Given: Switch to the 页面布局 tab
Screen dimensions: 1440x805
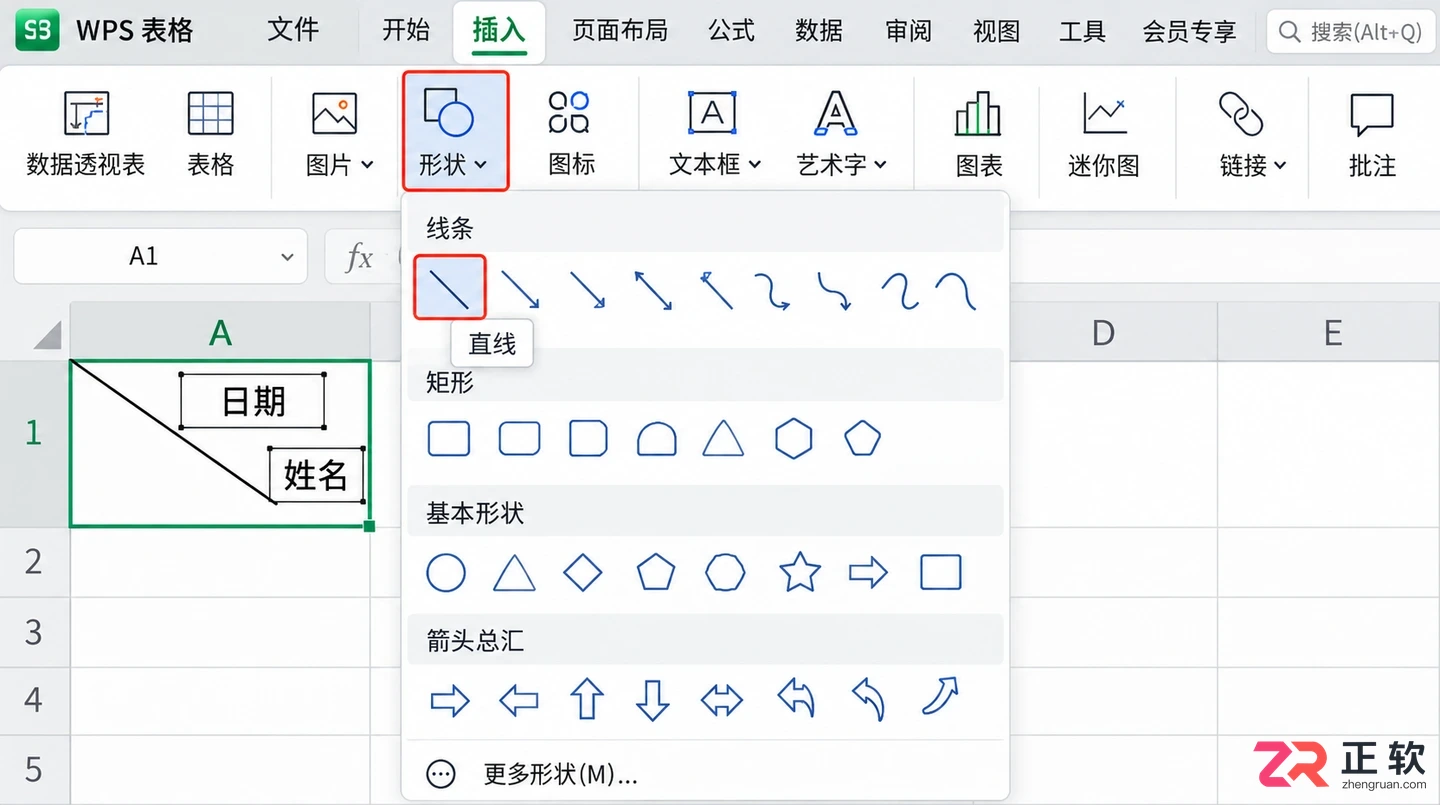Looking at the screenshot, I should [620, 31].
